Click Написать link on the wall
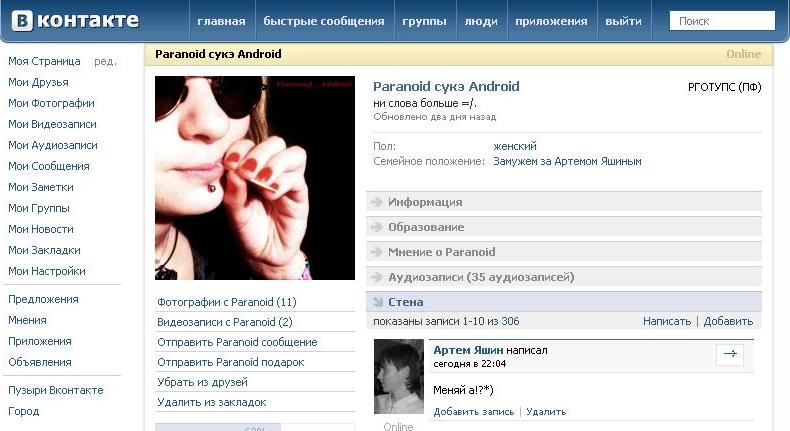The image size is (790, 431). coord(667,321)
